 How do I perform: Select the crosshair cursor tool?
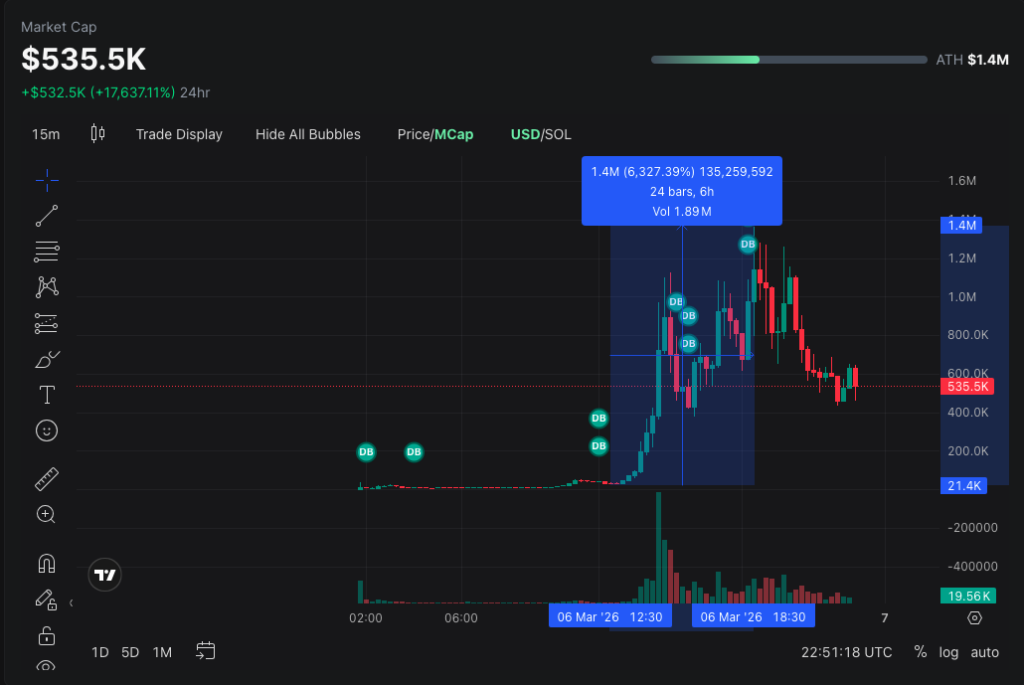coord(46,181)
